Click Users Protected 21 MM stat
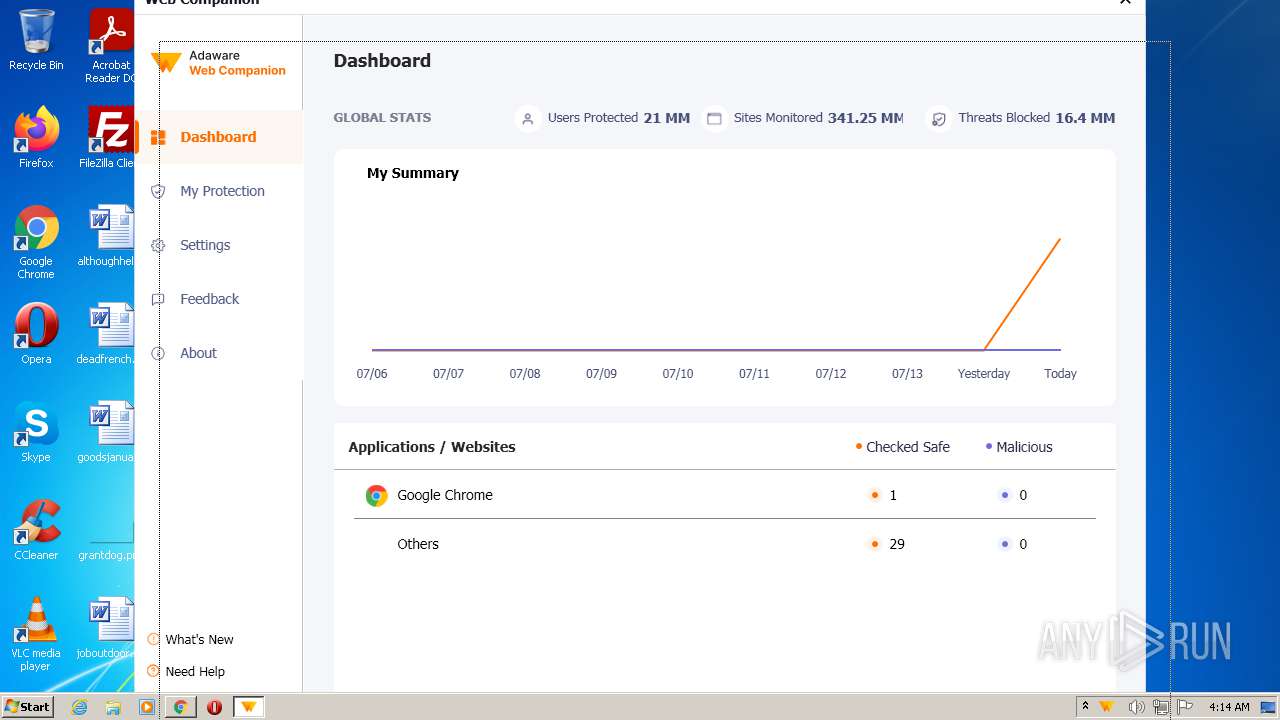The height and width of the screenshot is (720, 1280). pyautogui.click(x=619, y=118)
